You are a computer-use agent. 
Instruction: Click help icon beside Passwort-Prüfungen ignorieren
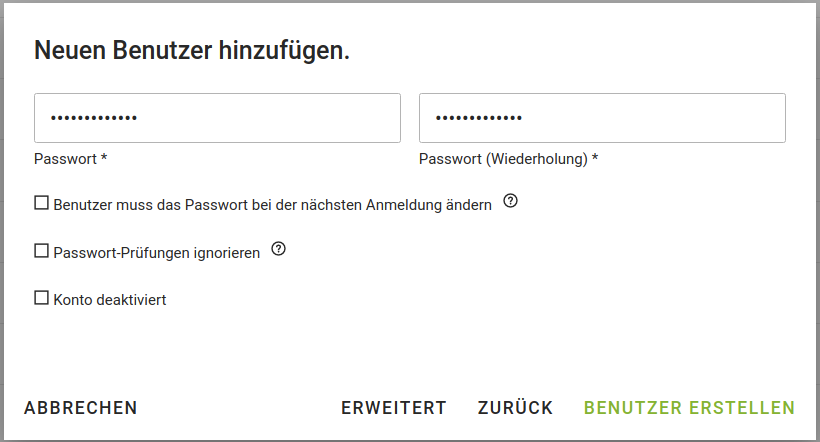pyautogui.click(x=279, y=250)
